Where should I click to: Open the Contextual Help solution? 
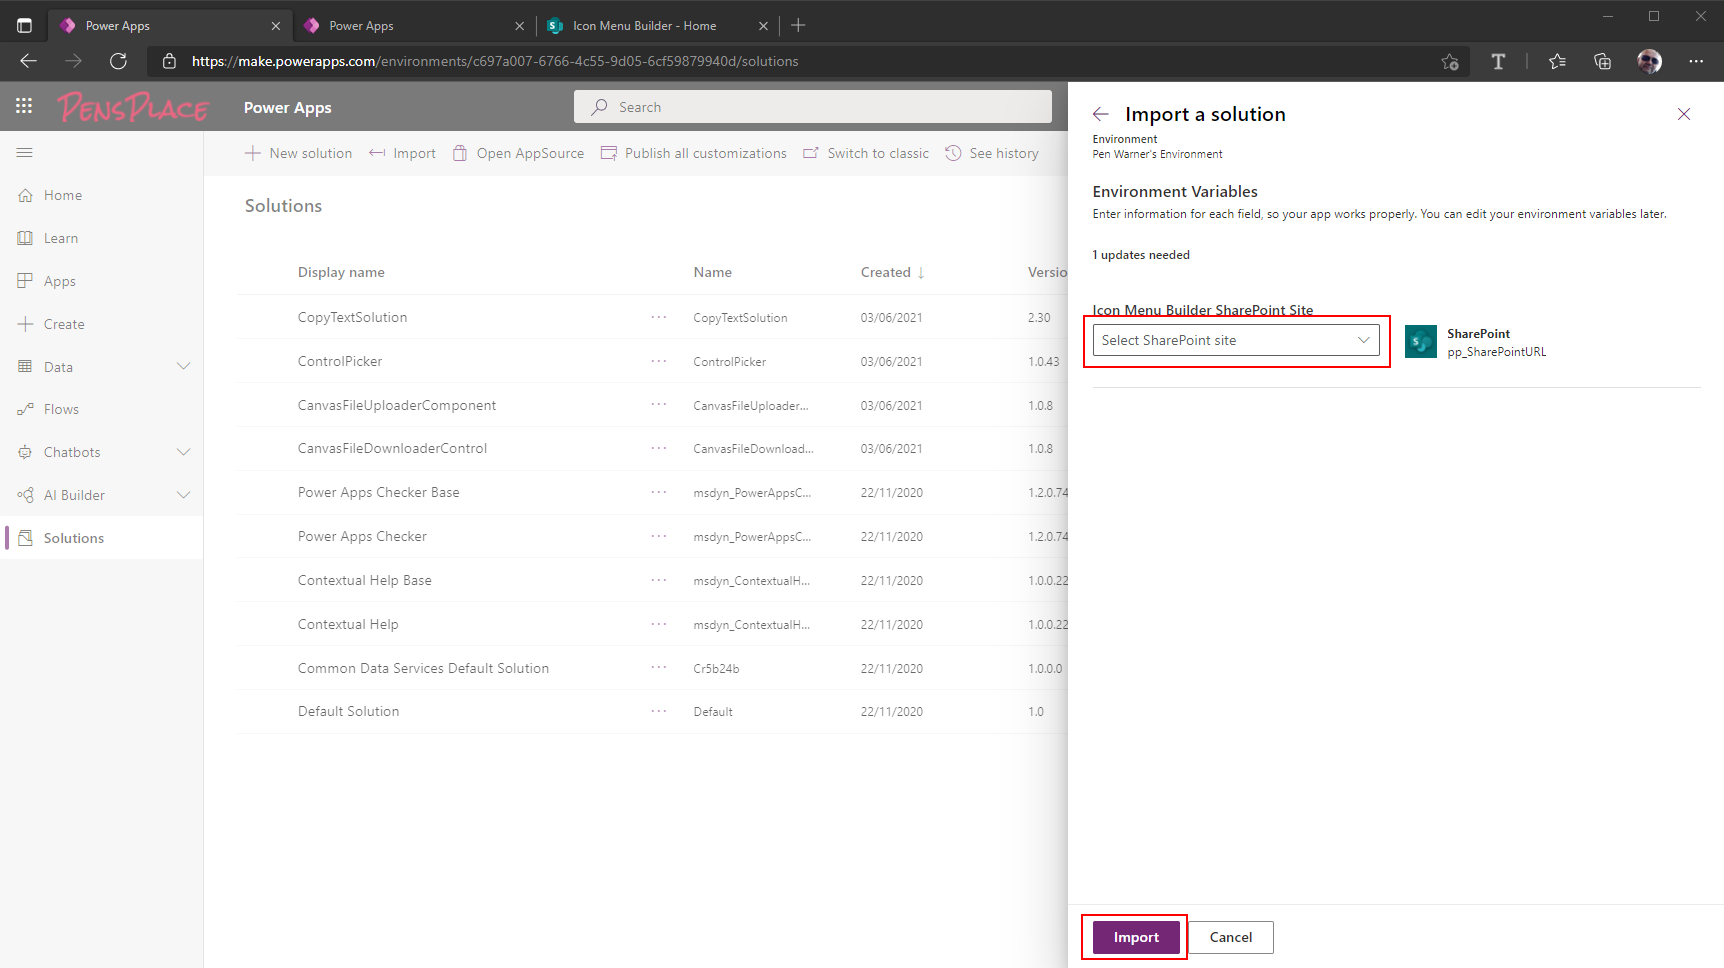pos(348,624)
